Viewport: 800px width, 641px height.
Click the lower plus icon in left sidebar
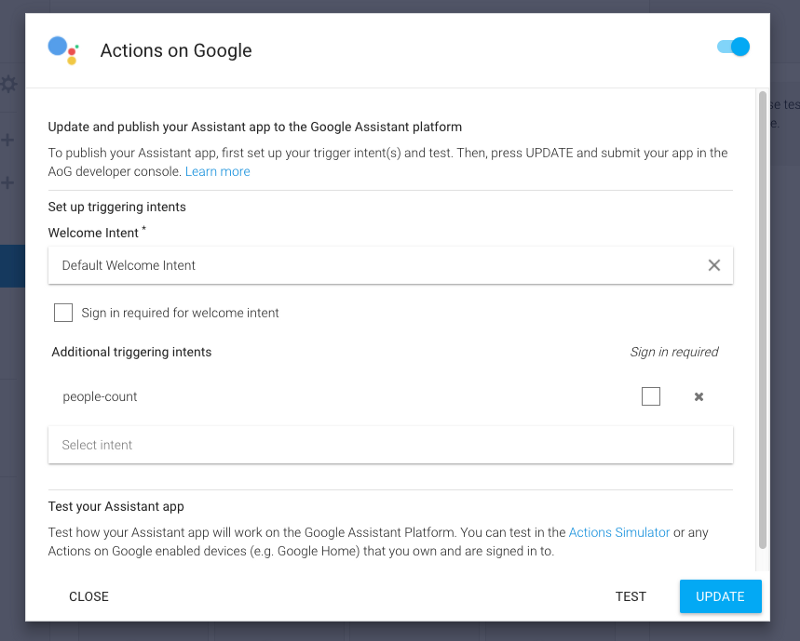click(x=8, y=183)
